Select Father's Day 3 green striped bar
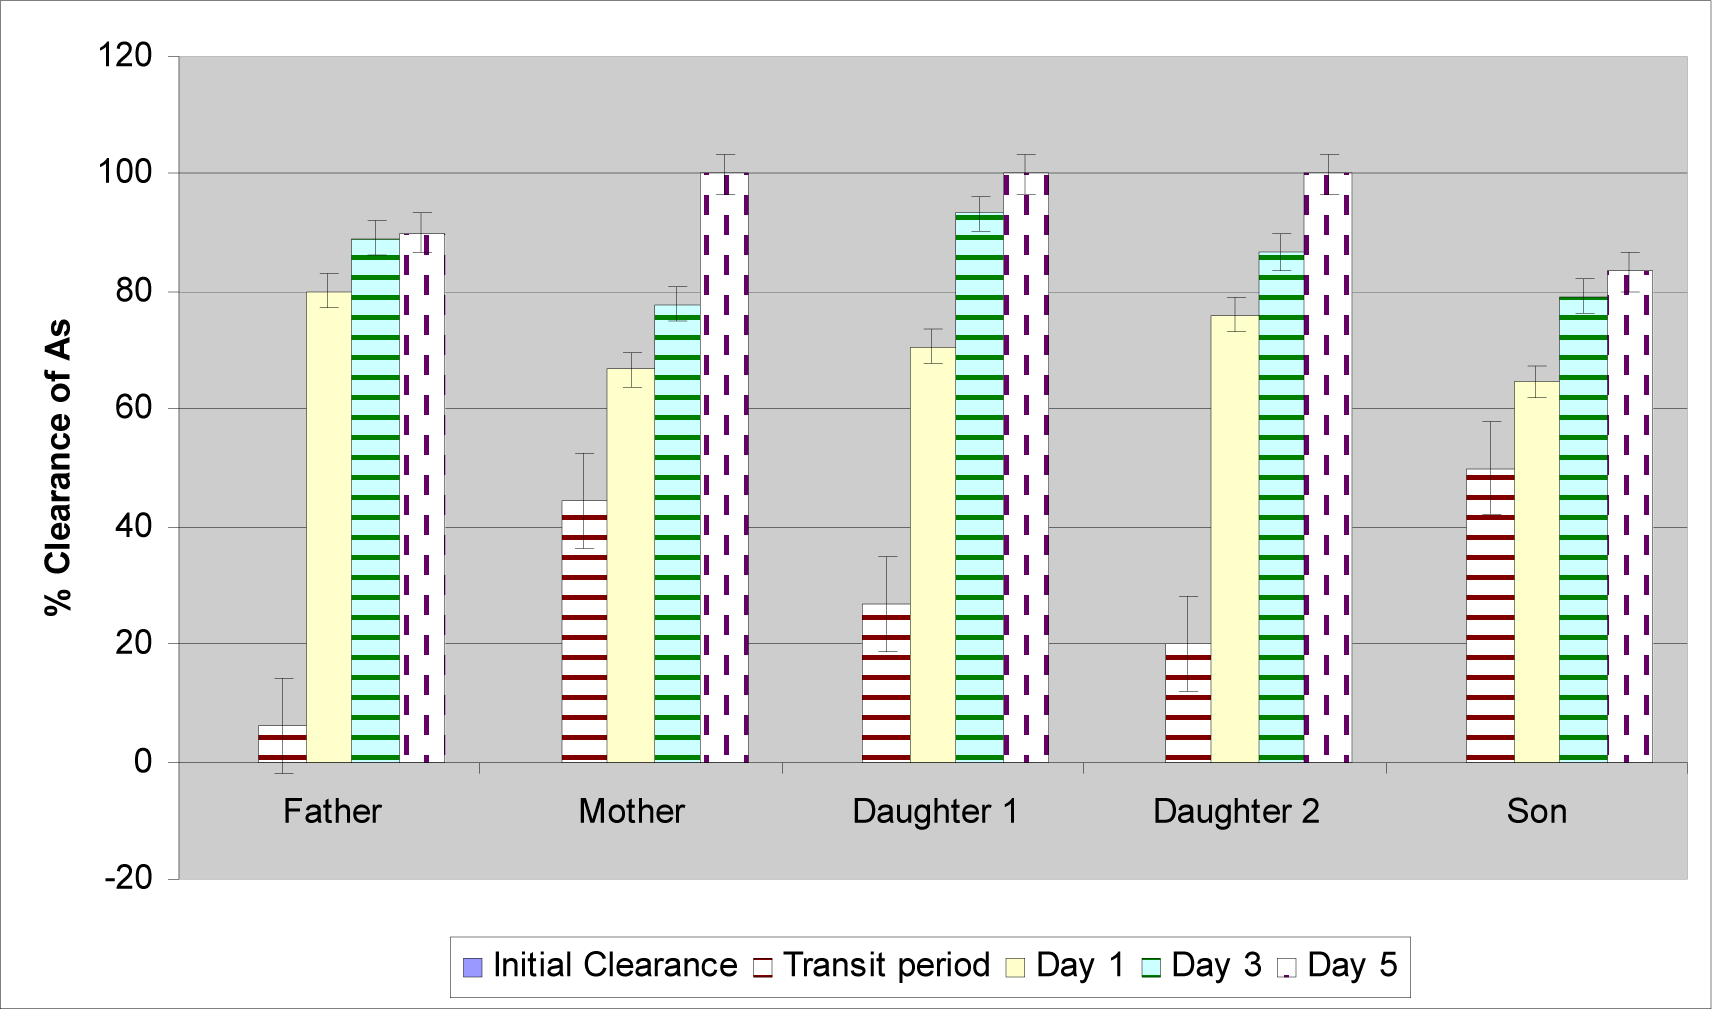Screen dimensions: 1712x1009 375,500
